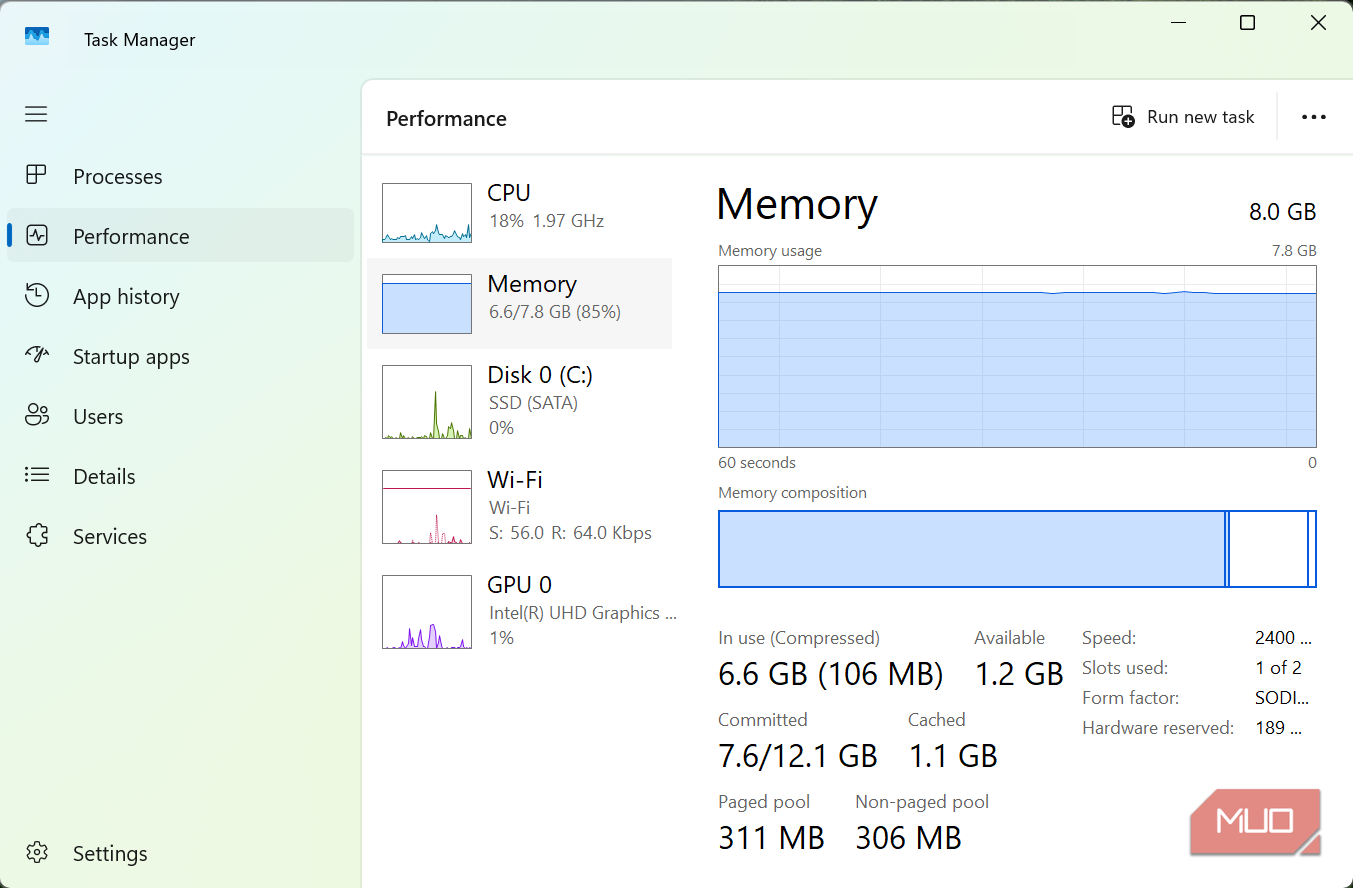1353x888 pixels.
Task: Click the Task Manager app icon
Action: pos(37,37)
